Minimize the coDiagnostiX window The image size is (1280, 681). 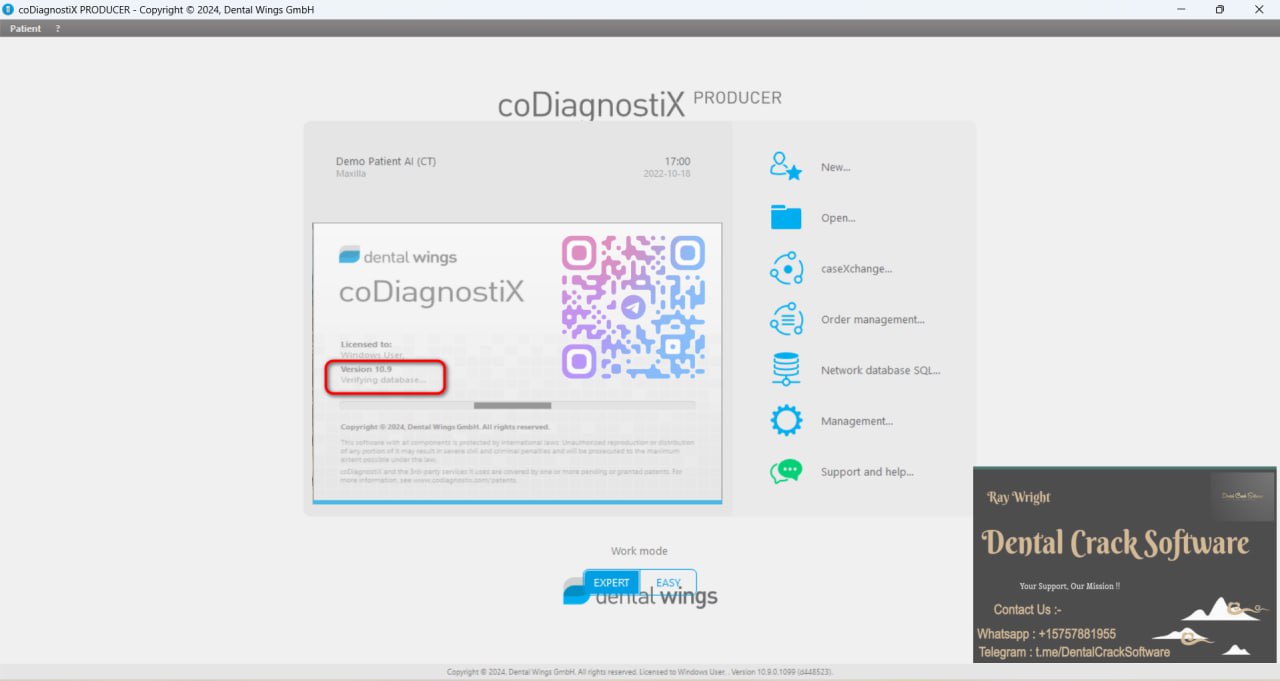point(1181,9)
